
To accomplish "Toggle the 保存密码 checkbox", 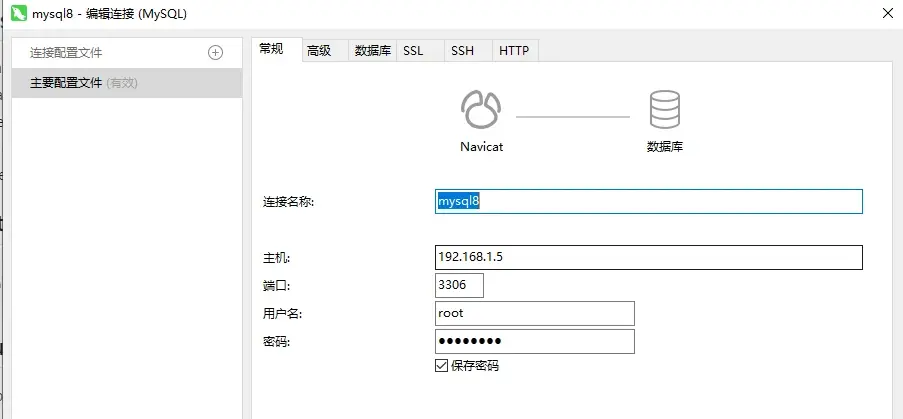I will pos(442,366).
